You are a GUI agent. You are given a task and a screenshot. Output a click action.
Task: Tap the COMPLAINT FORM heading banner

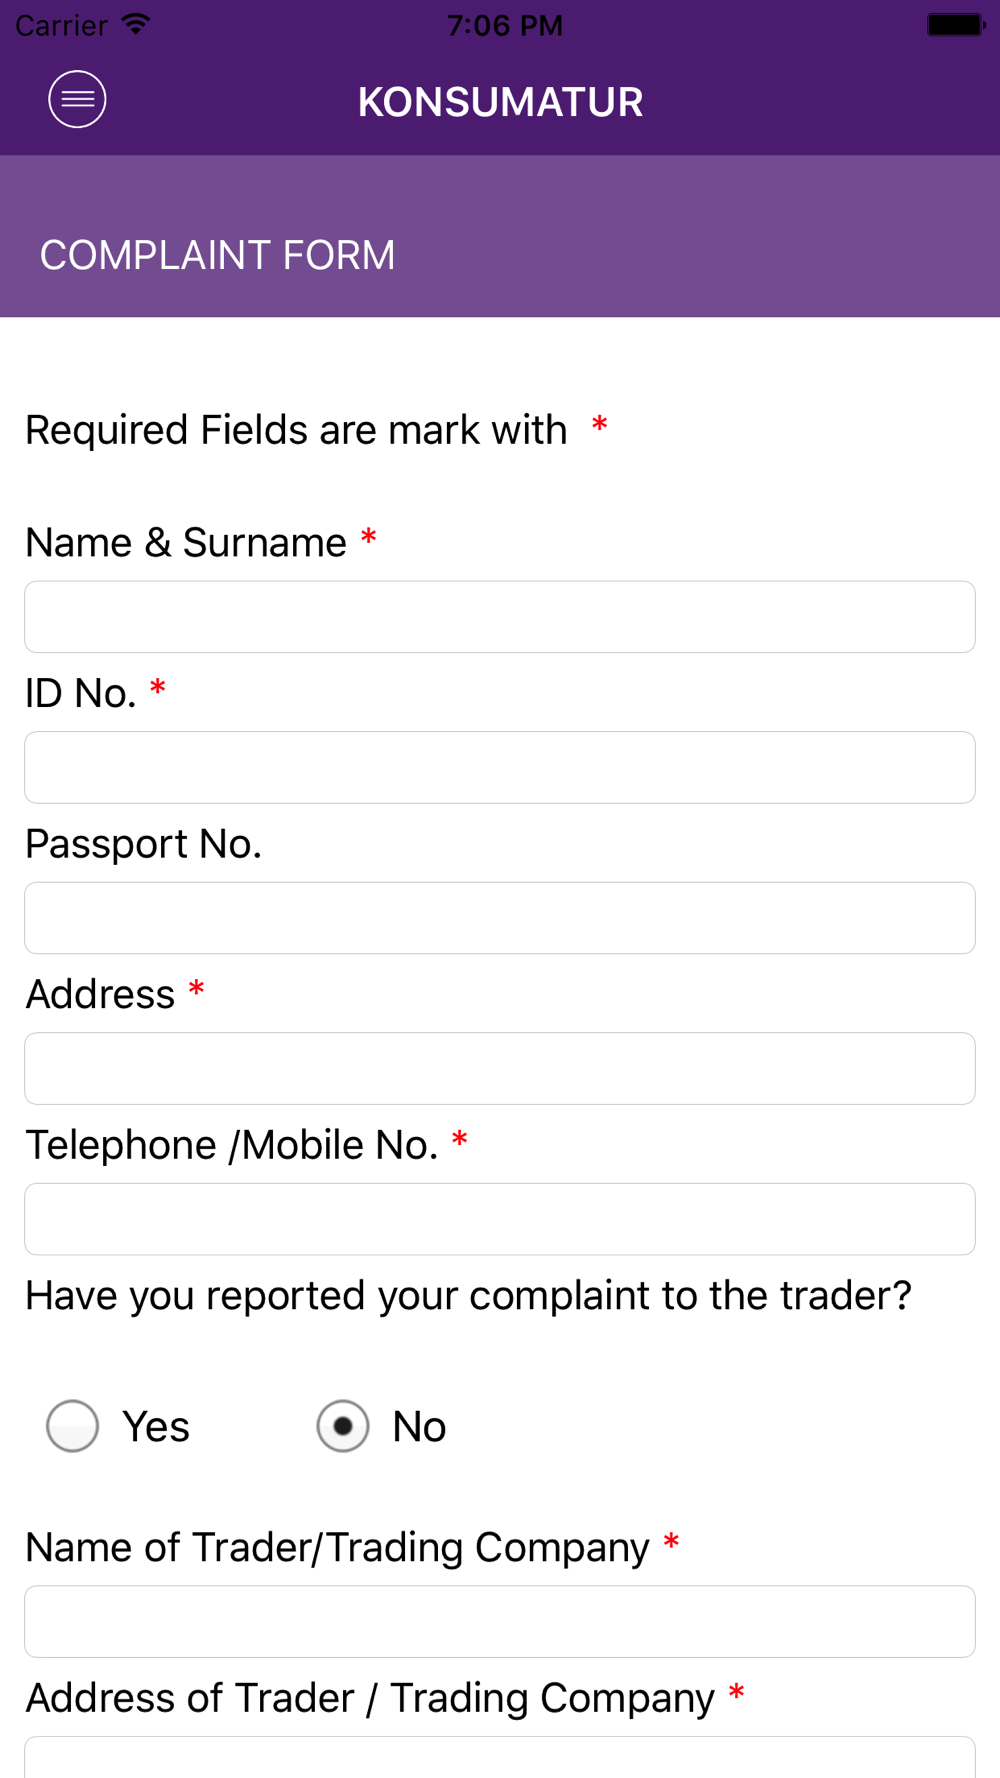coord(217,255)
